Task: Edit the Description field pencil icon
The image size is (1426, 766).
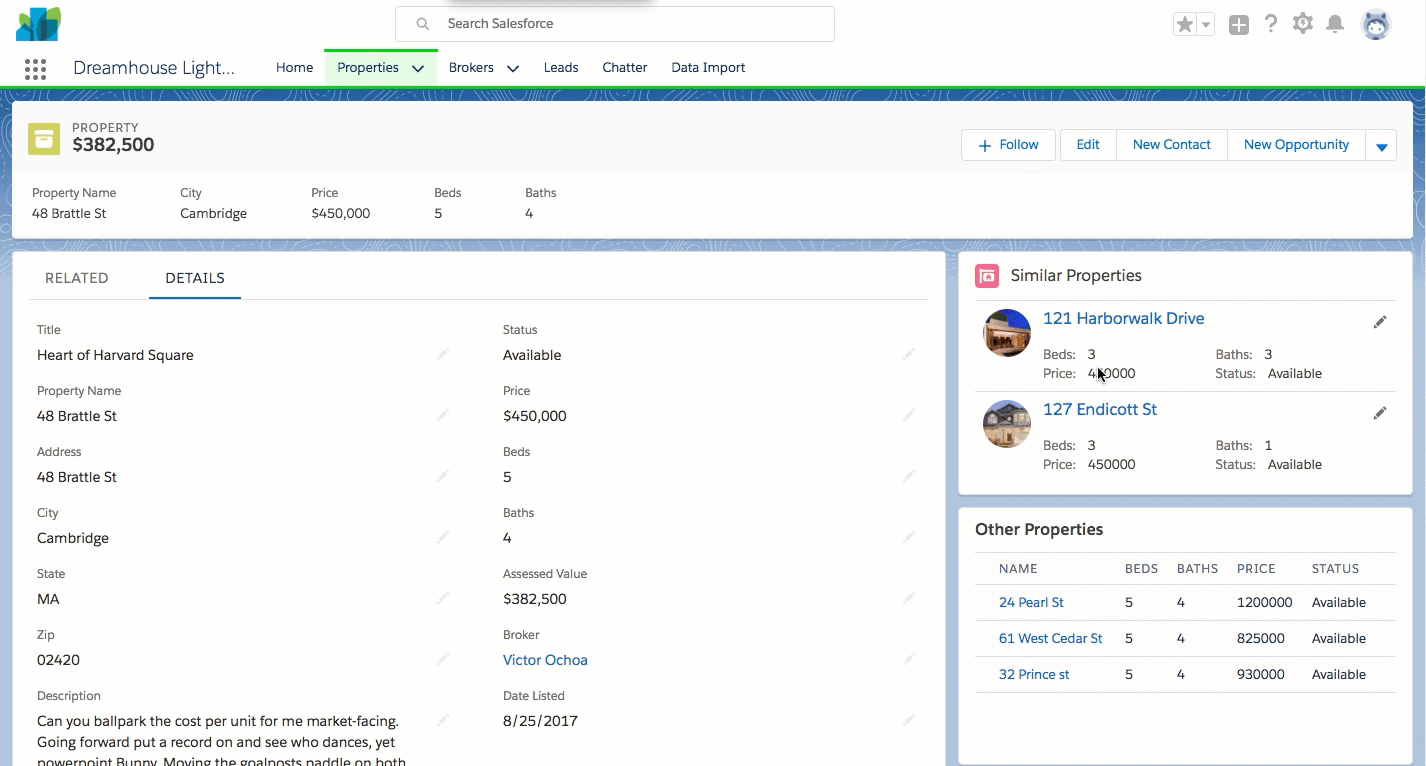Action: click(443, 720)
